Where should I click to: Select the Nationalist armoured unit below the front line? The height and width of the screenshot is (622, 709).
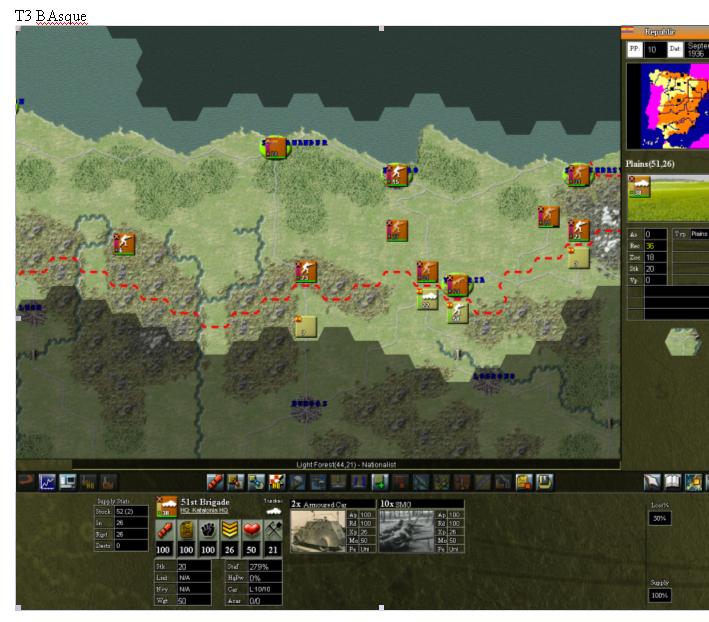(x=427, y=298)
